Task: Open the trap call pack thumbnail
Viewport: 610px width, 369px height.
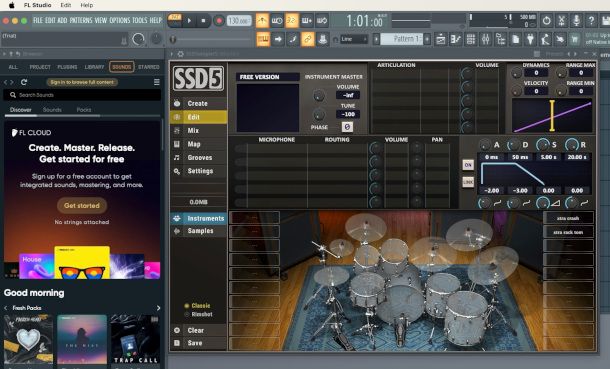Action: click(135, 339)
